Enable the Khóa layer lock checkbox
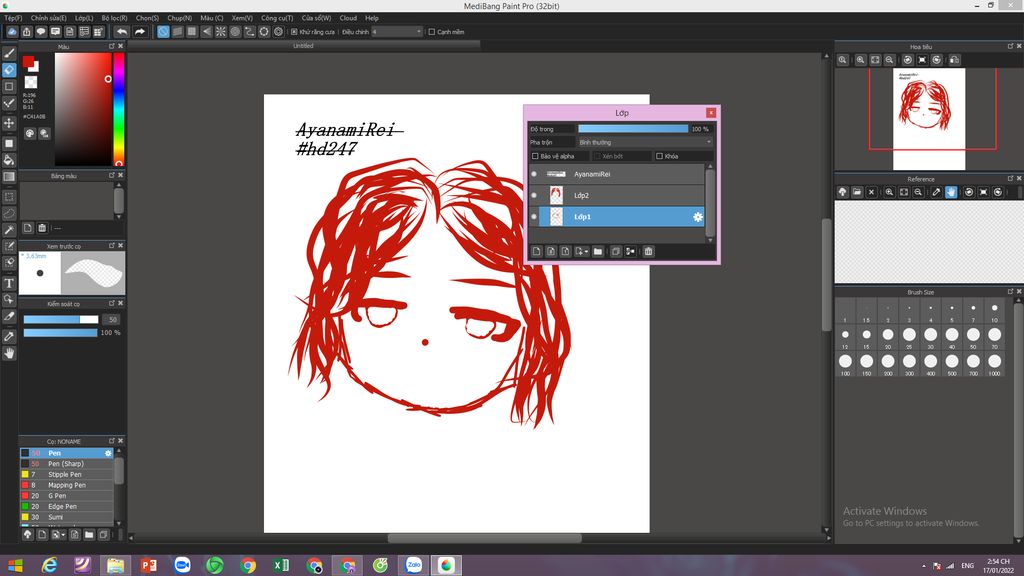This screenshot has height=576, width=1024. [660, 156]
